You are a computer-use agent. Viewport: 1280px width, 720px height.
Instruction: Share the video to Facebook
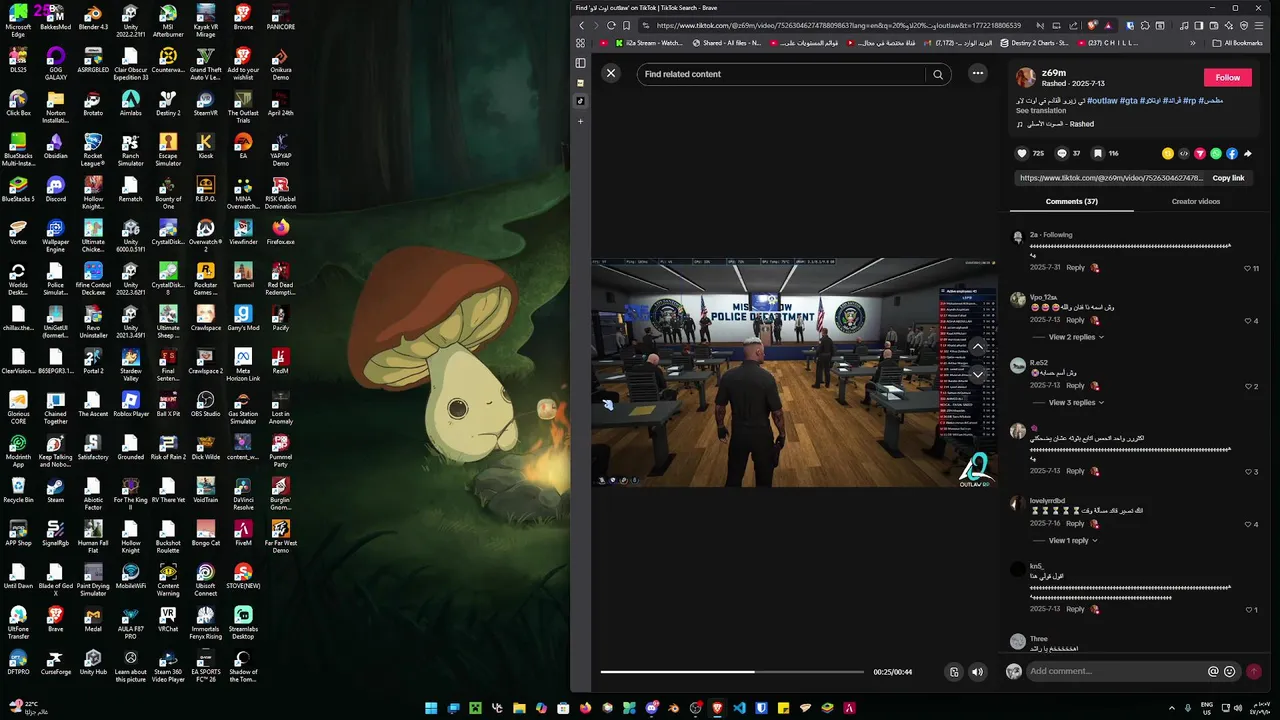pos(1232,153)
